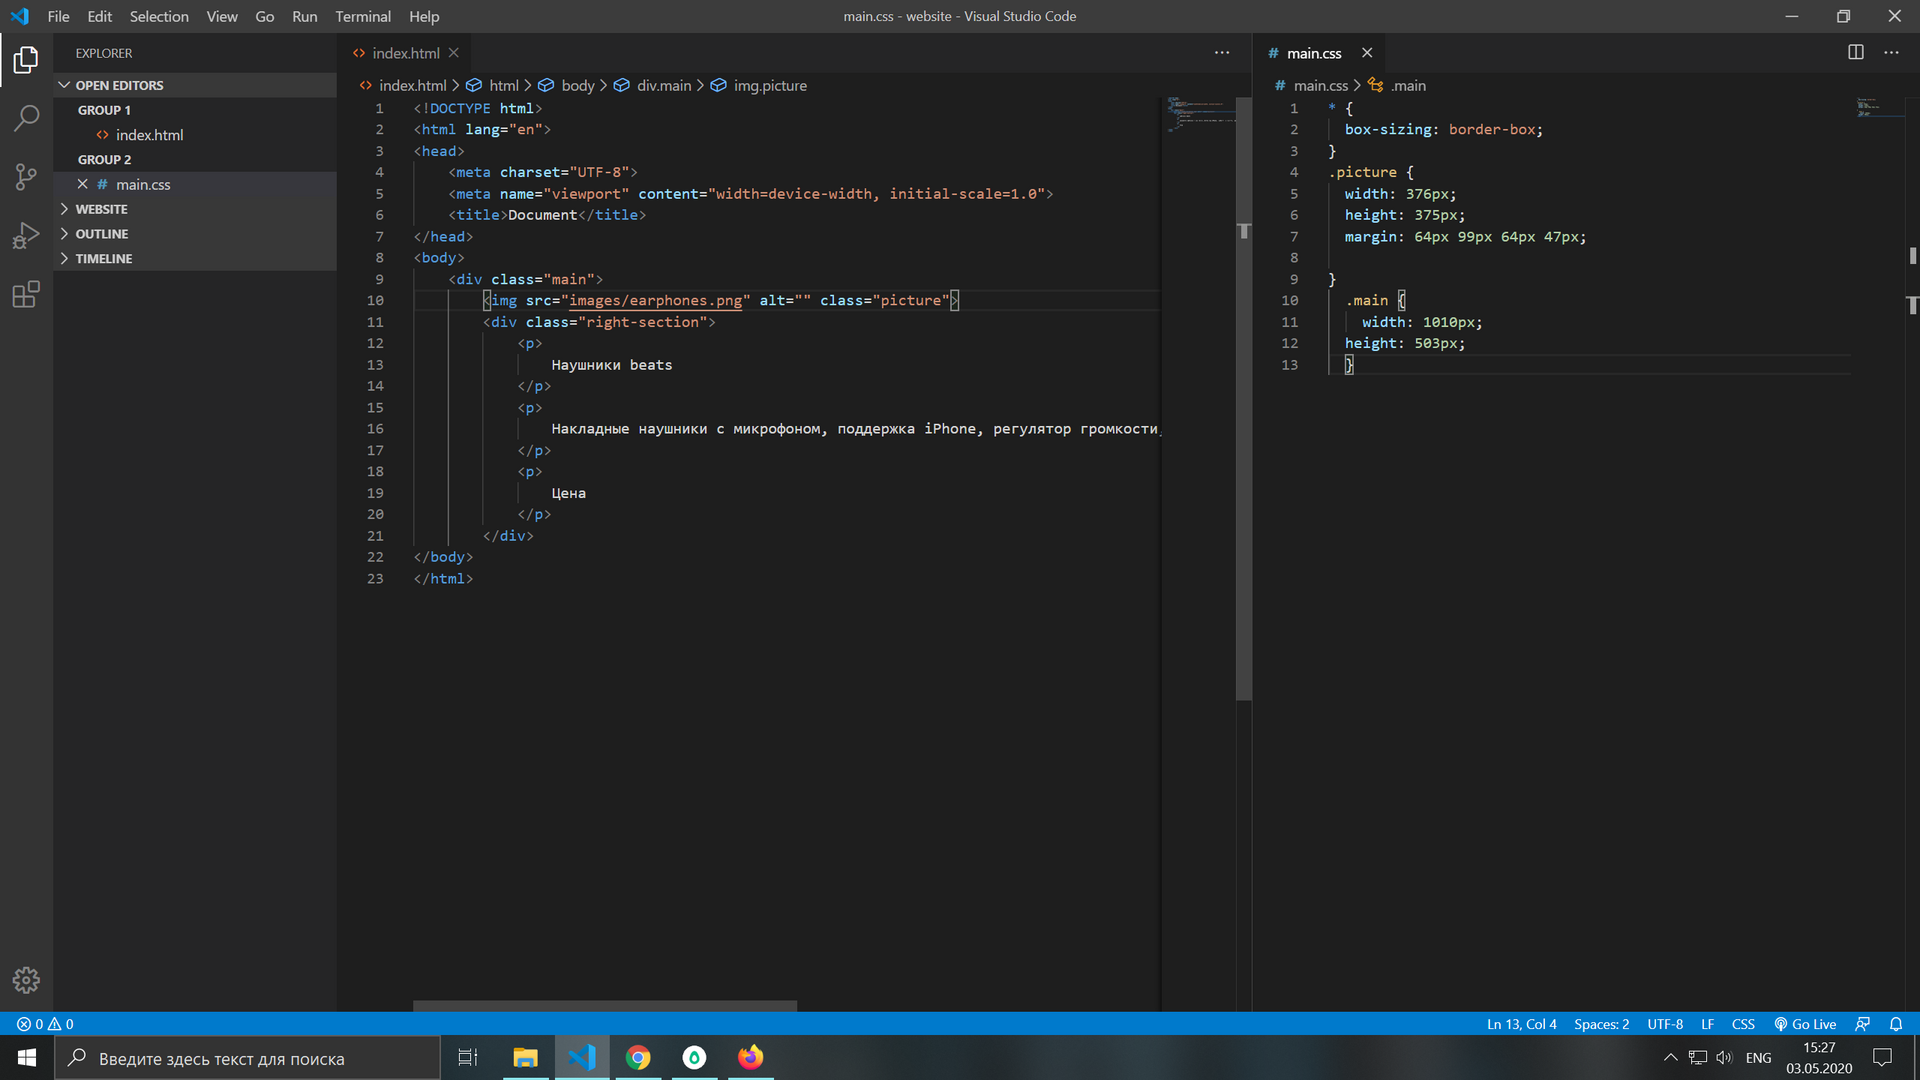Show hidden system tray icons
The width and height of the screenshot is (1920, 1080).
[1670, 1058]
